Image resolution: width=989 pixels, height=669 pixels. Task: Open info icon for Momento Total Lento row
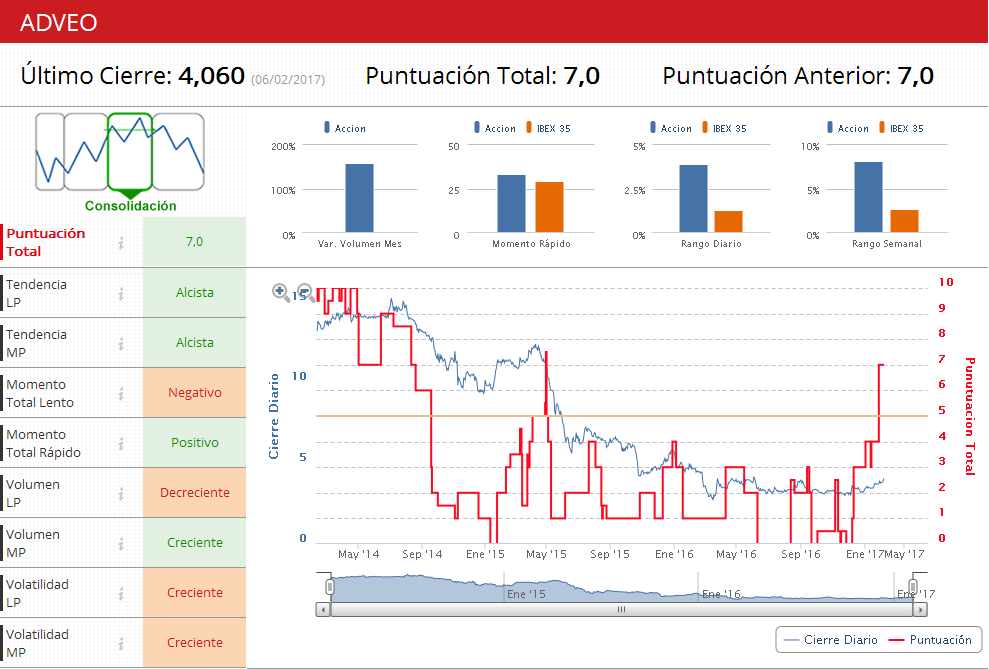point(121,393)
